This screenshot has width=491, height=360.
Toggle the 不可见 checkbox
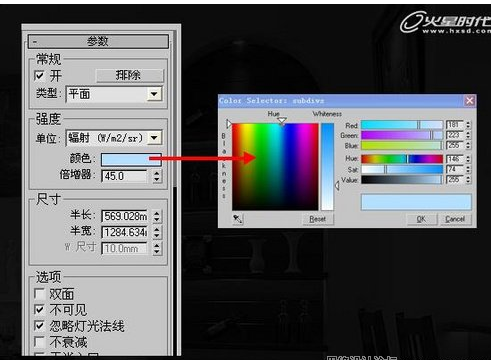pos(39,310)
